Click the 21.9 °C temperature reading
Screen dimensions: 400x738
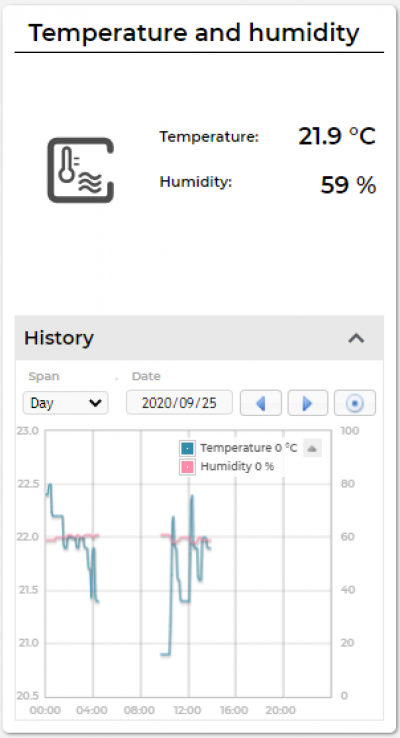coord(337,136)
